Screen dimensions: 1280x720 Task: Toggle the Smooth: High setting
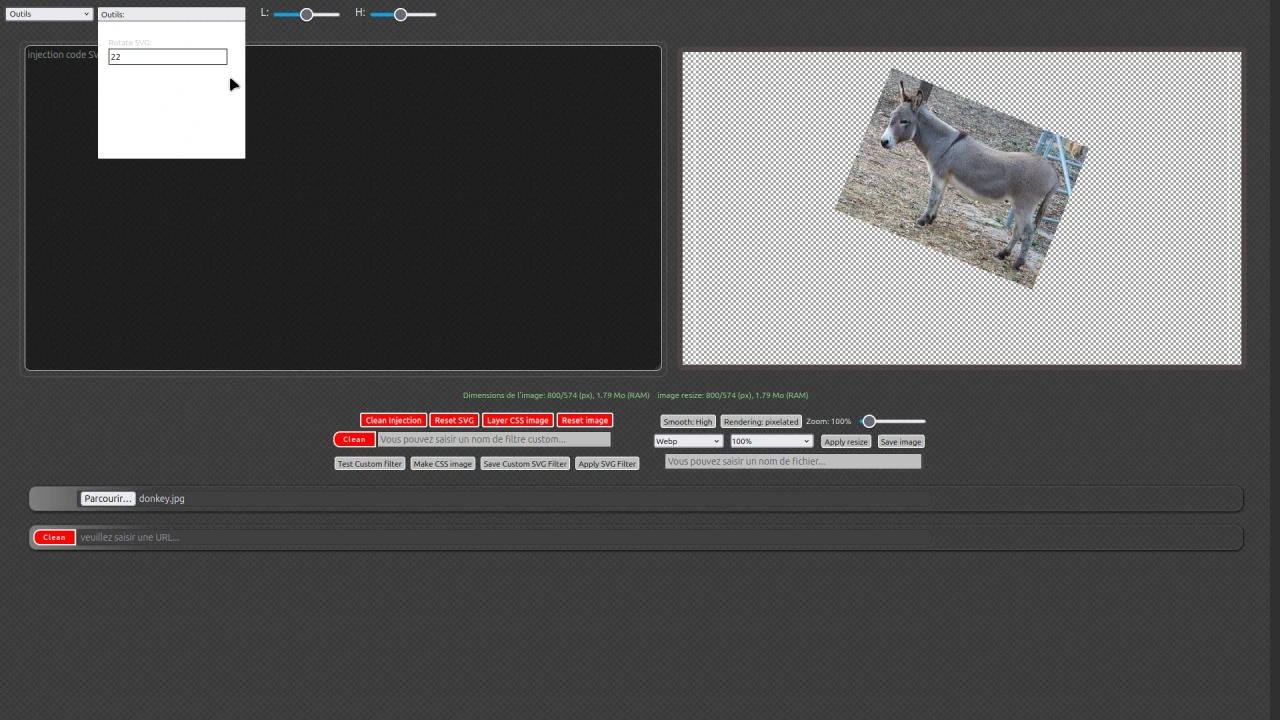687,421
